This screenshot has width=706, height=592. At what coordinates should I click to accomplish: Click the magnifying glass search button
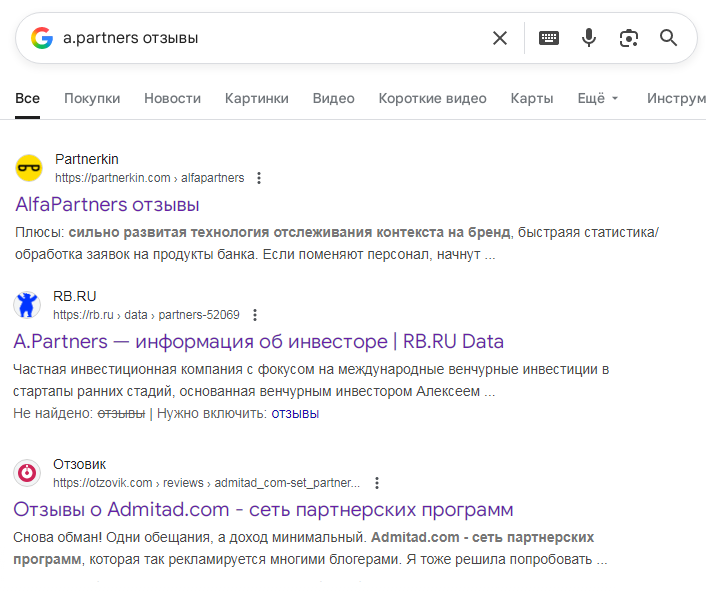669,38
